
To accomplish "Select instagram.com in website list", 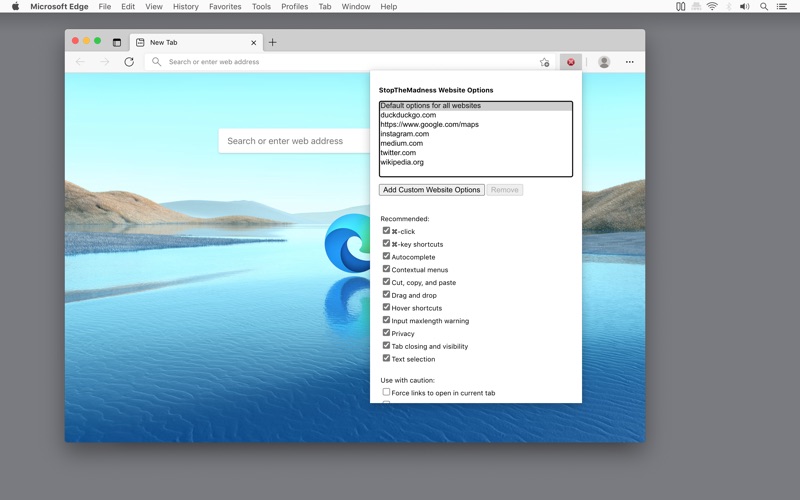I will [x=476, y=134].
